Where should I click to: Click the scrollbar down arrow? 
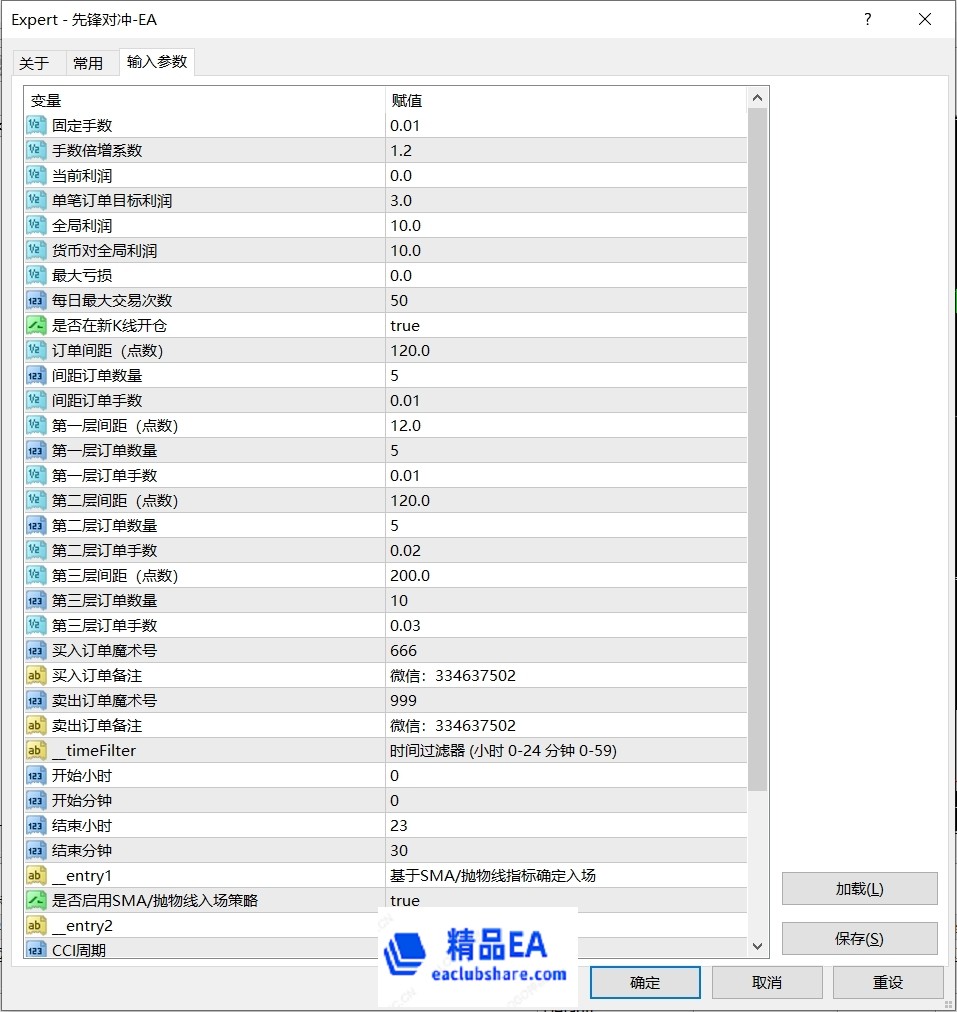(757, 944)
